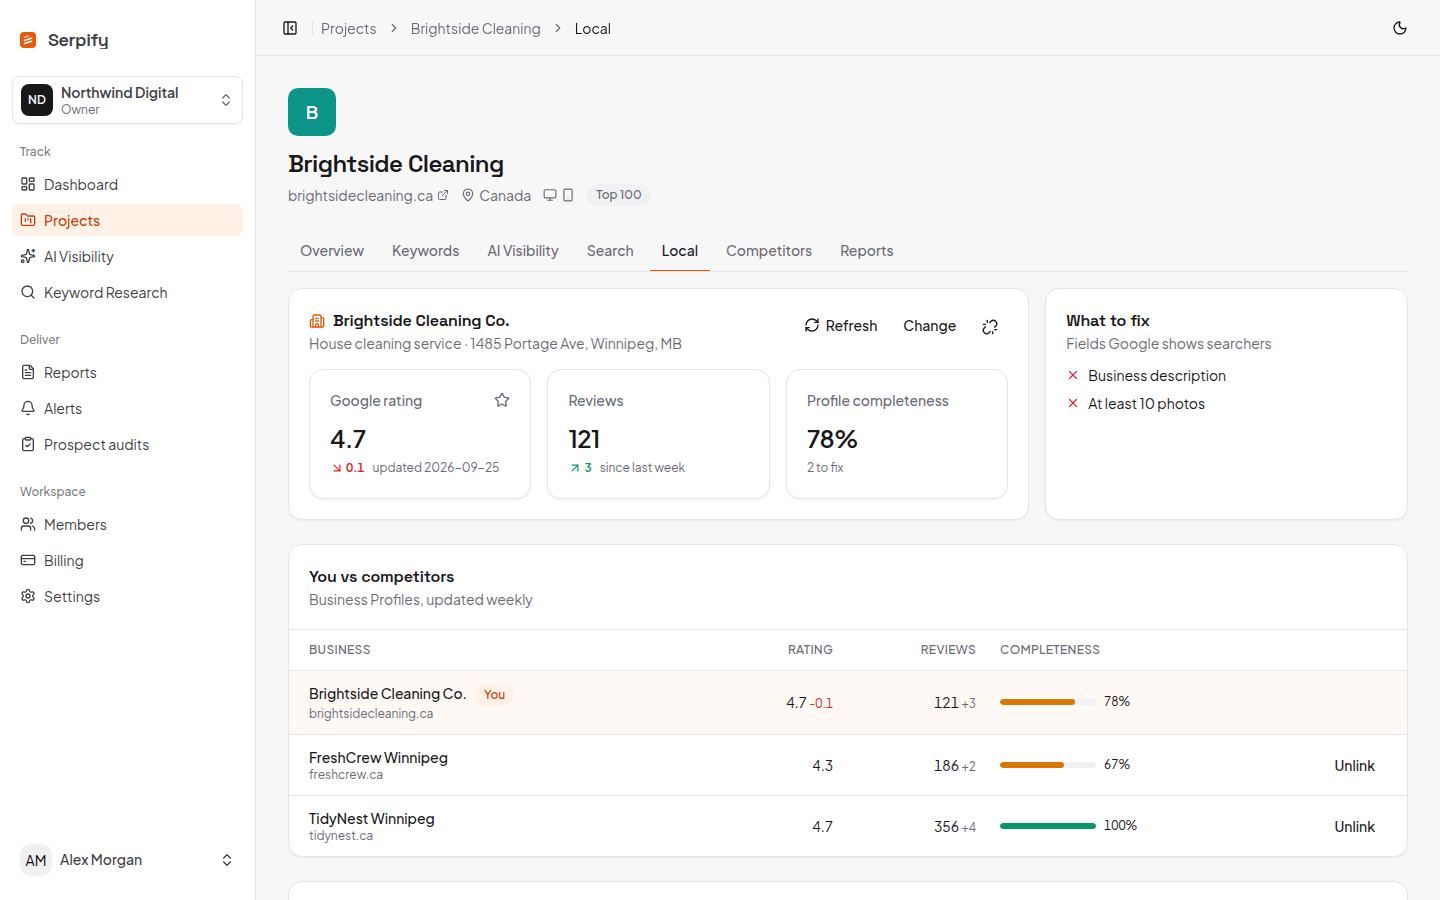Screen dimensions: 1440x900
Task: Click the Change button
Action: coord(929,326)
